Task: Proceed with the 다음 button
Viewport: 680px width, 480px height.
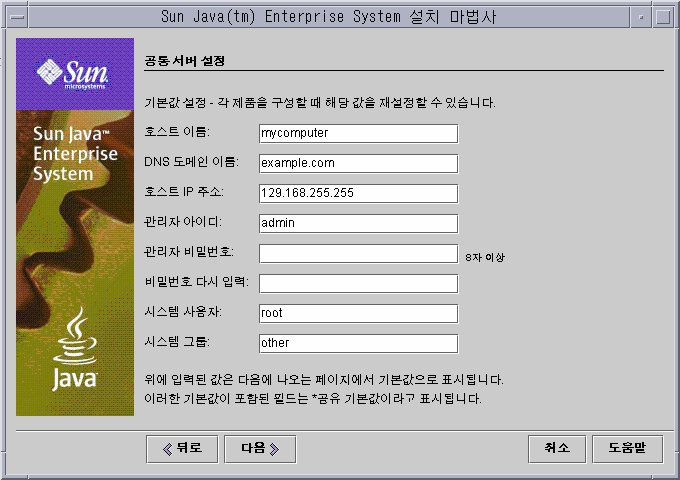Action: (x=260, y=449)
